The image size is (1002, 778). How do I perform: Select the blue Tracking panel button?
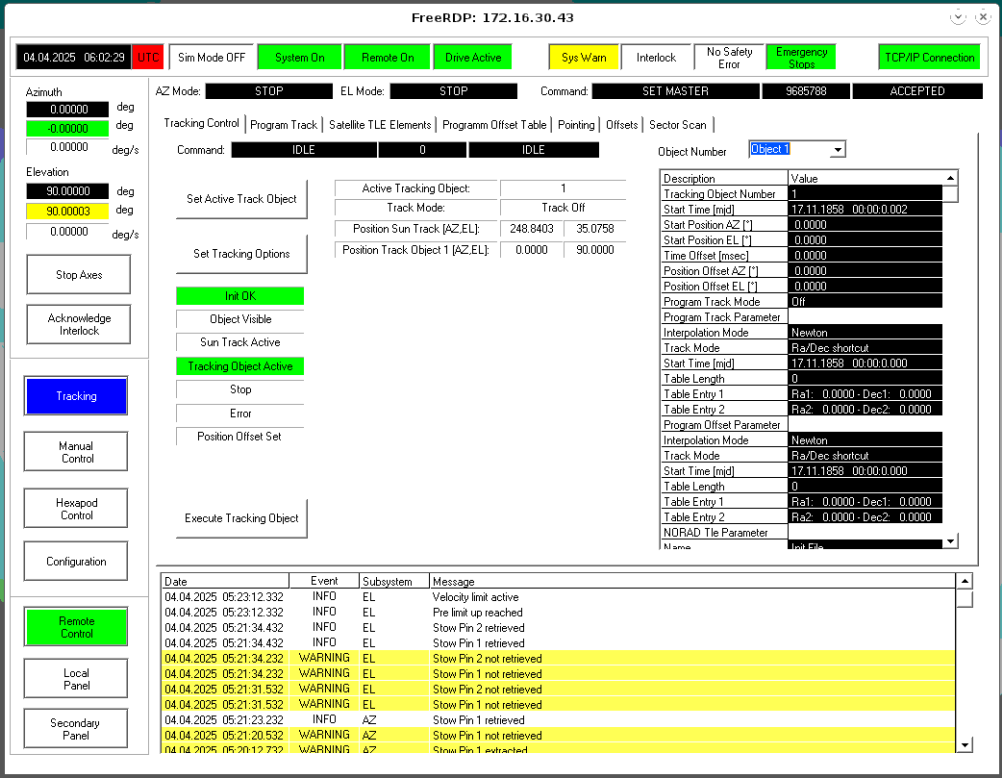(76, 396)
